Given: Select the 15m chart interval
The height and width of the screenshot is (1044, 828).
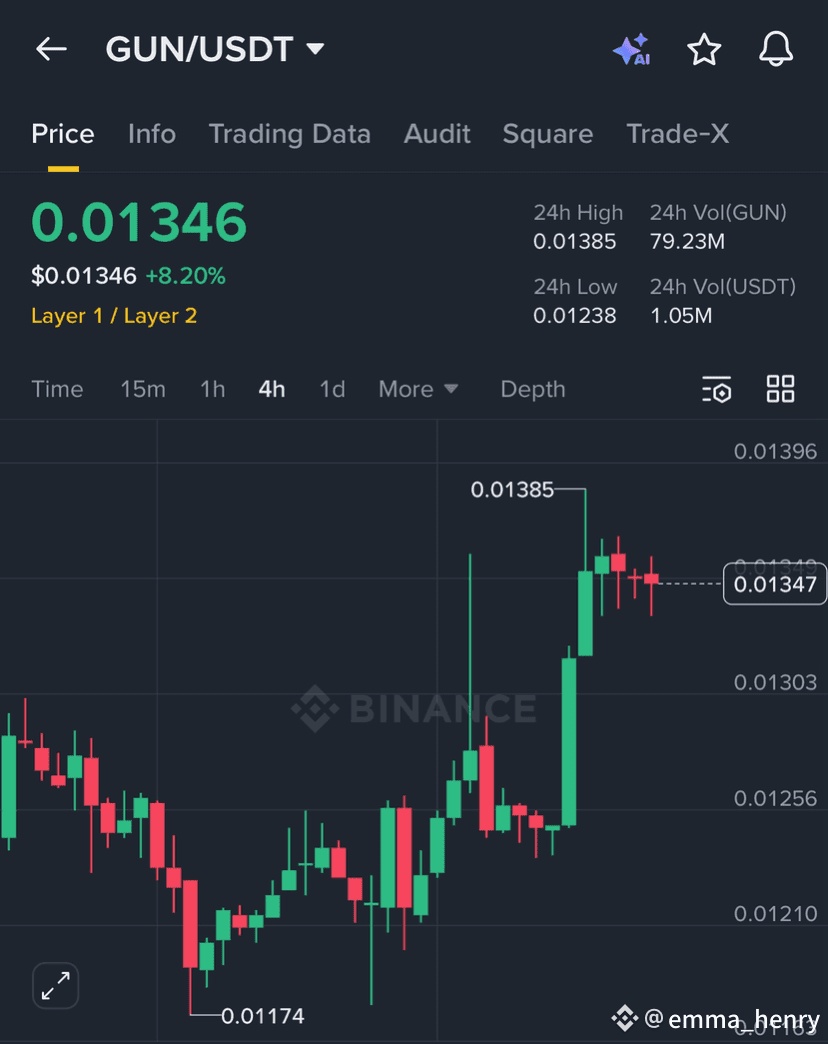Looking at the screenshot, I should pos(143,389).
